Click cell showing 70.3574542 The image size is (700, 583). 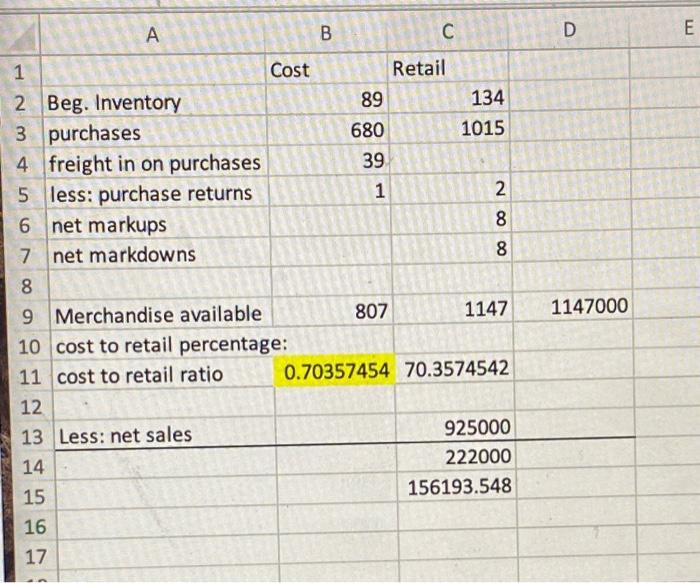[x=455, y=369]
